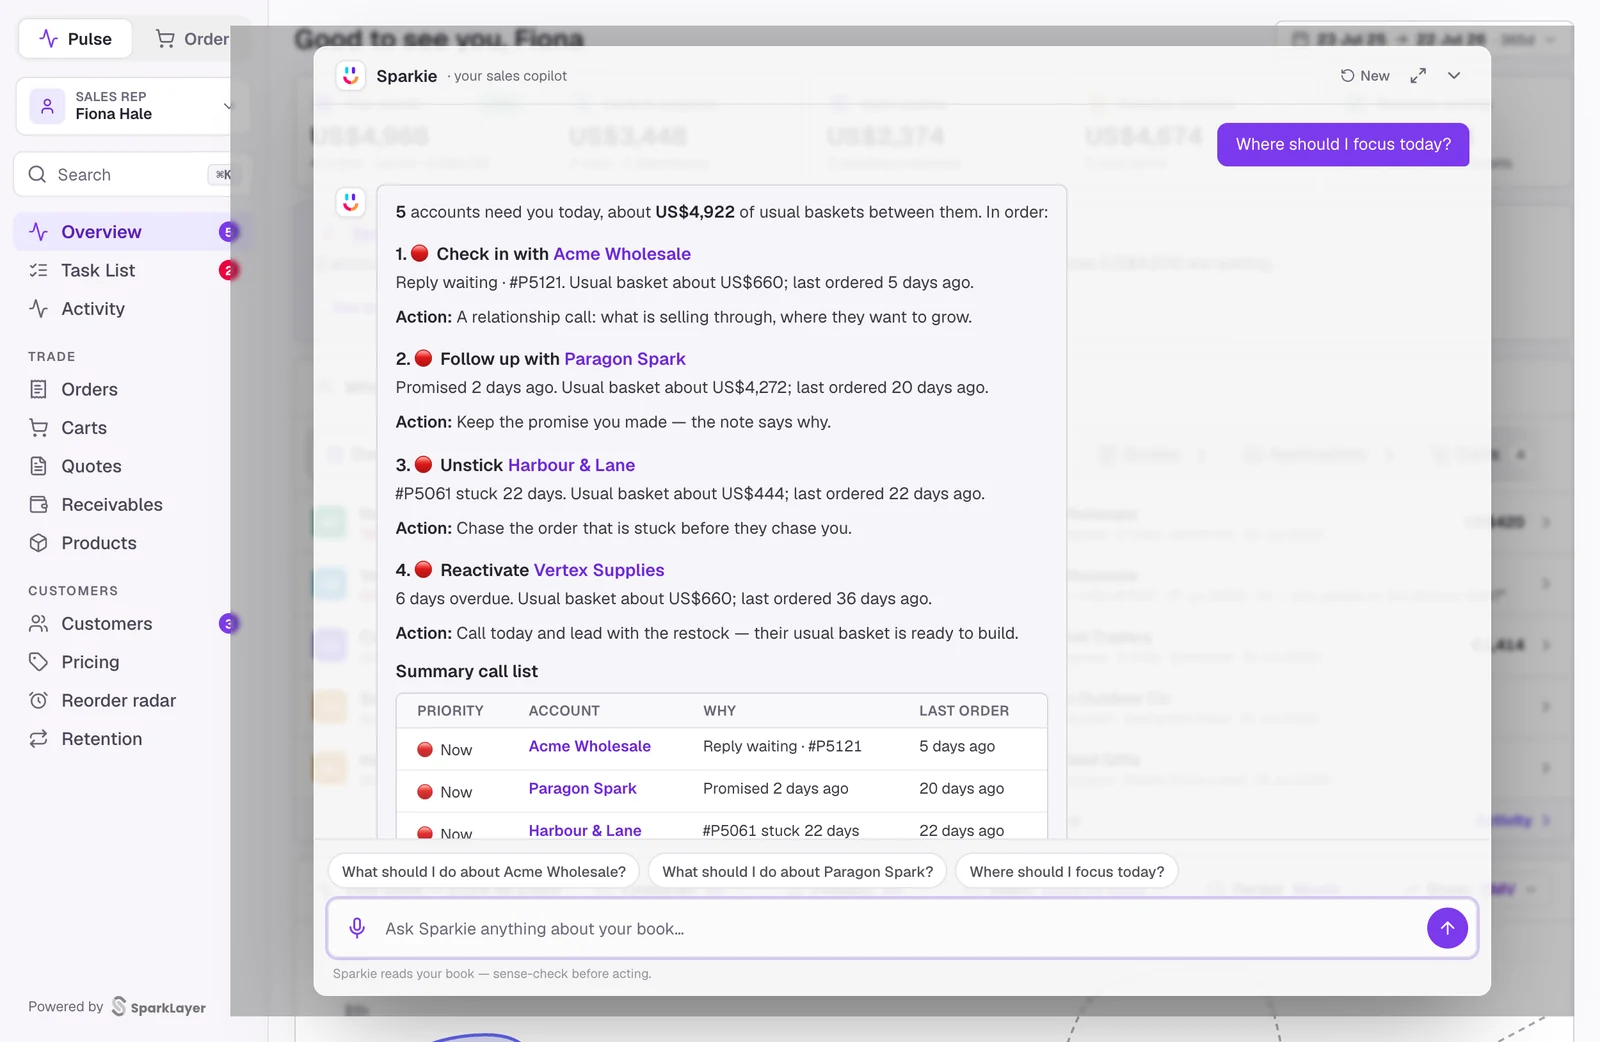This screenshot has height=1042, width=1600.
Task: Open the Paragon Spark link in item 2
Action: point(625,359)
